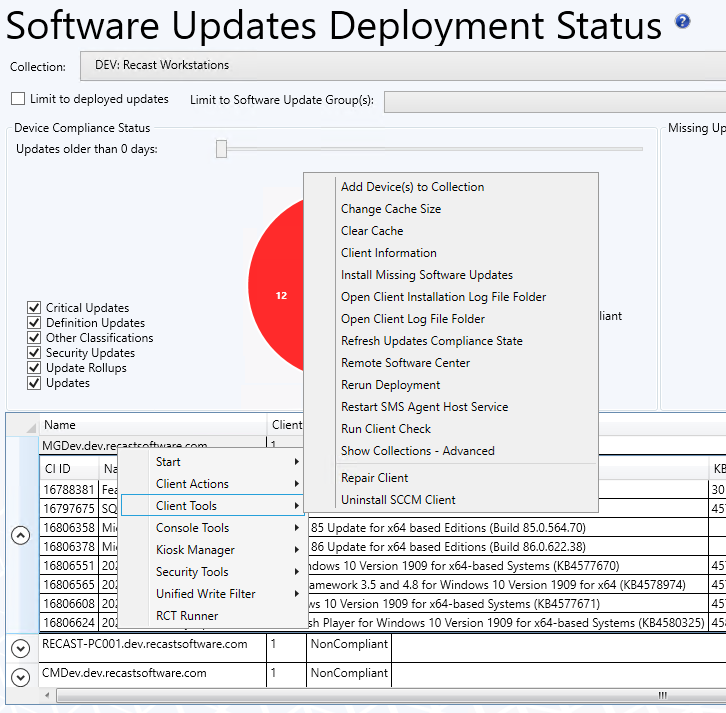Expand the Unified Write Filter submenu
Screen dimensions: 726x713
[212, 594]
